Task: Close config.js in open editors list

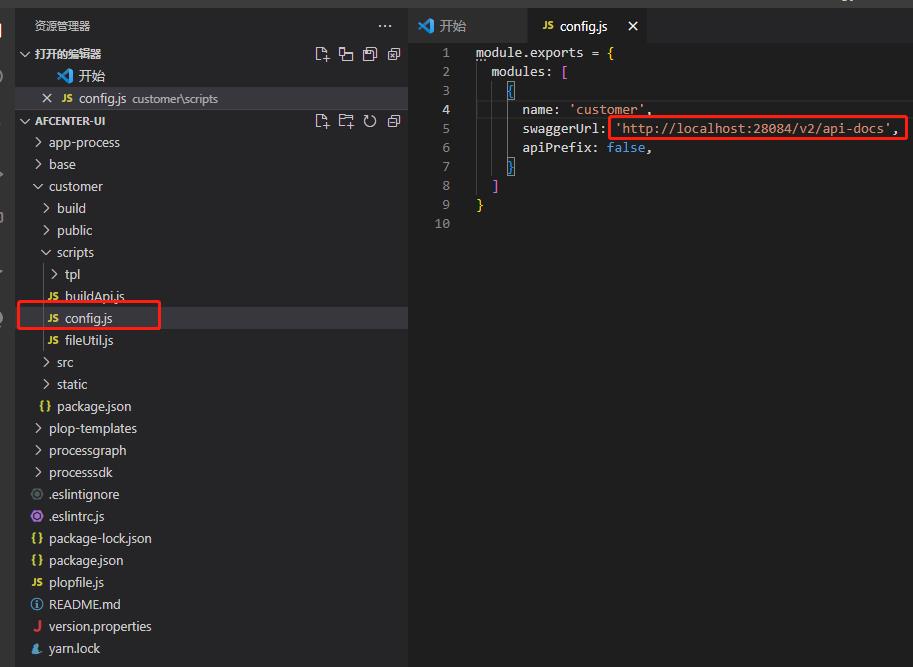Action: point(46,98)
